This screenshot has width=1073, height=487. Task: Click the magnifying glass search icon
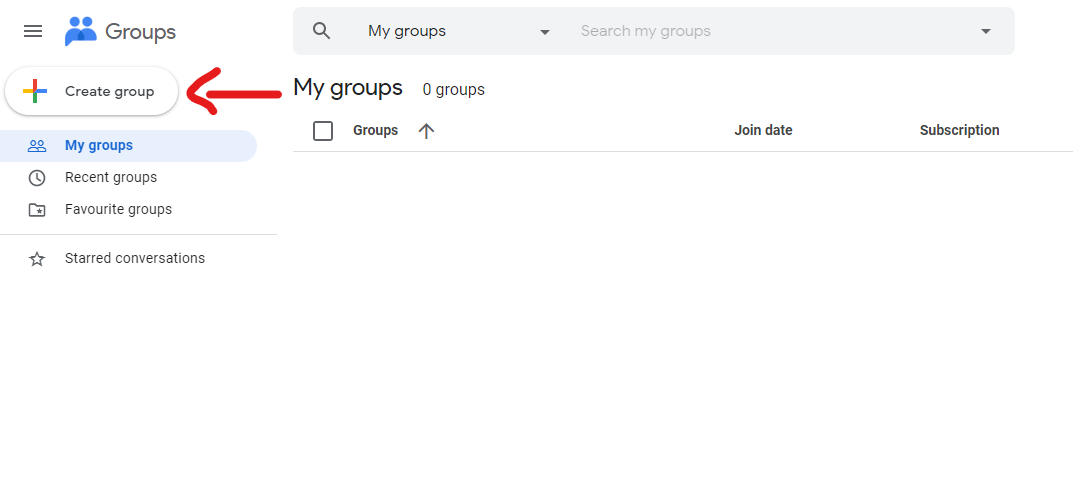tap(321, 31)
